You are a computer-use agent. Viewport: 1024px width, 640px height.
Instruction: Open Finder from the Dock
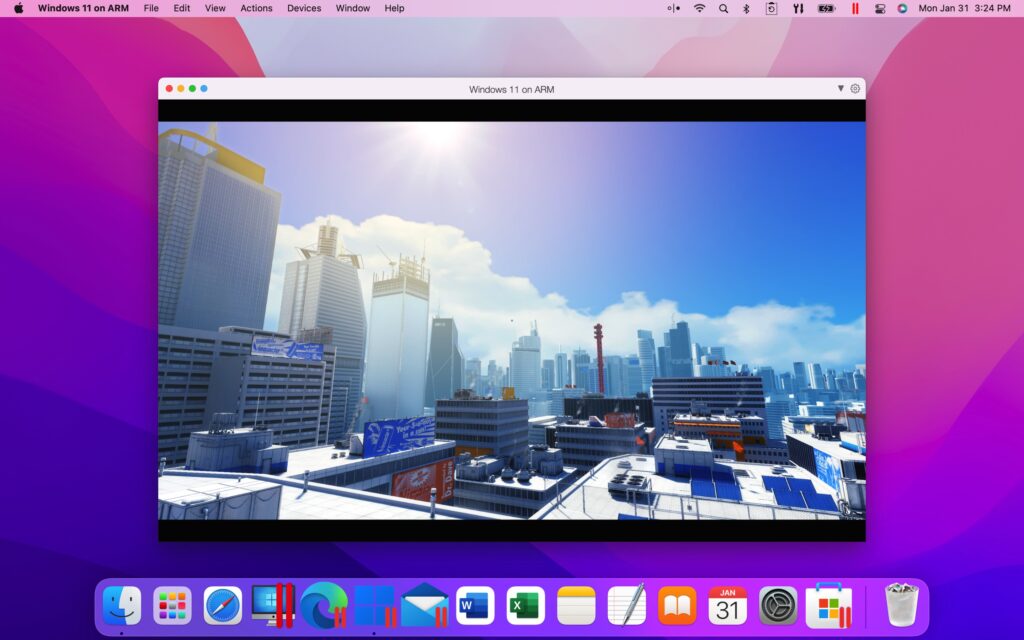pyautogui.click(x=121, y=605)
